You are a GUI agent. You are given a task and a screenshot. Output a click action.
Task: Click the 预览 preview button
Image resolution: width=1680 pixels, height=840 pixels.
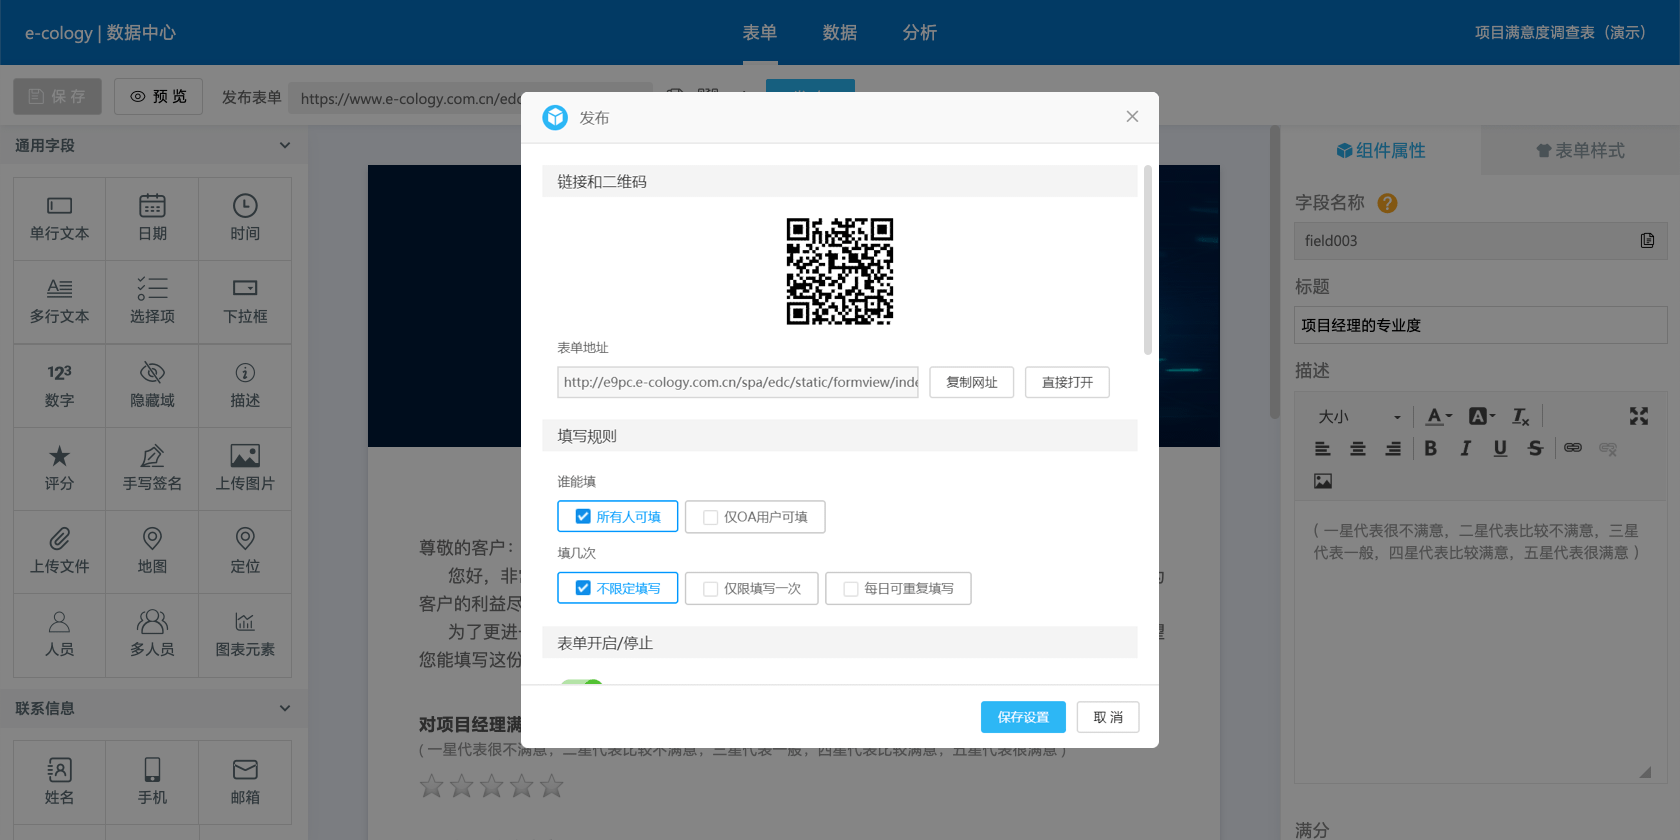158,97
